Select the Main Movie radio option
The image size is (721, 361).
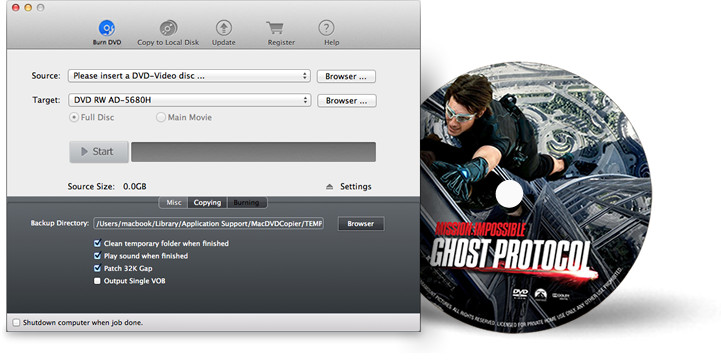pos(160,117)
